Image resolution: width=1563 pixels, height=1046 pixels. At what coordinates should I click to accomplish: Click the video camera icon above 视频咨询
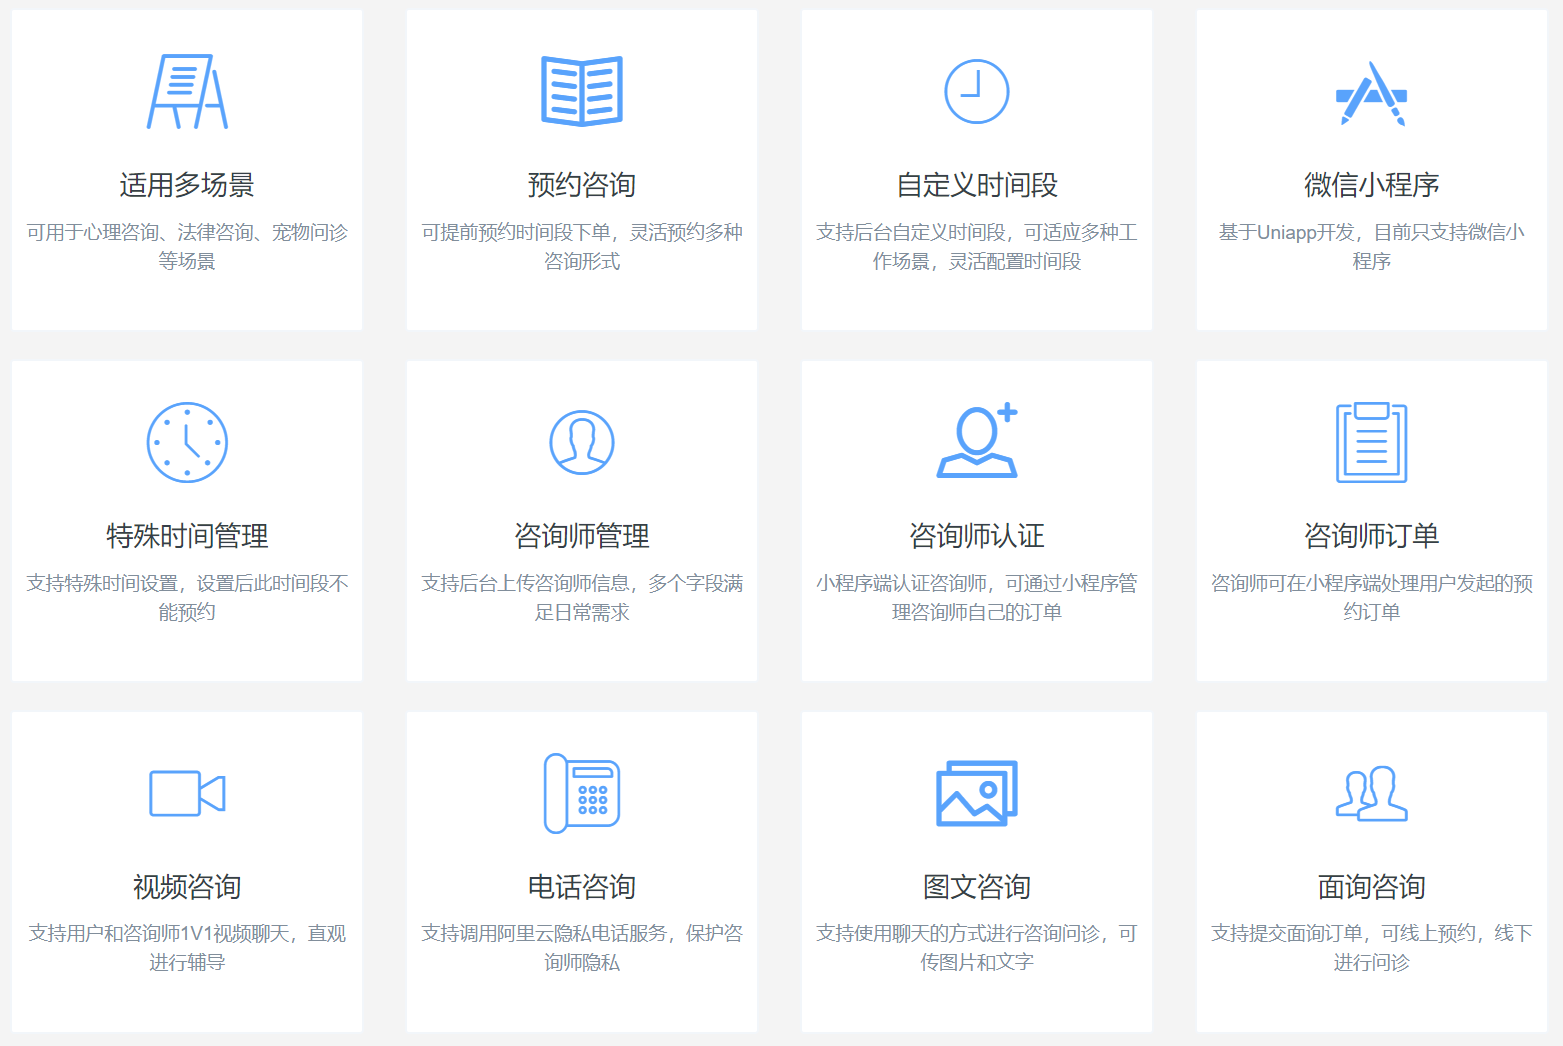(x=187, y=793)
